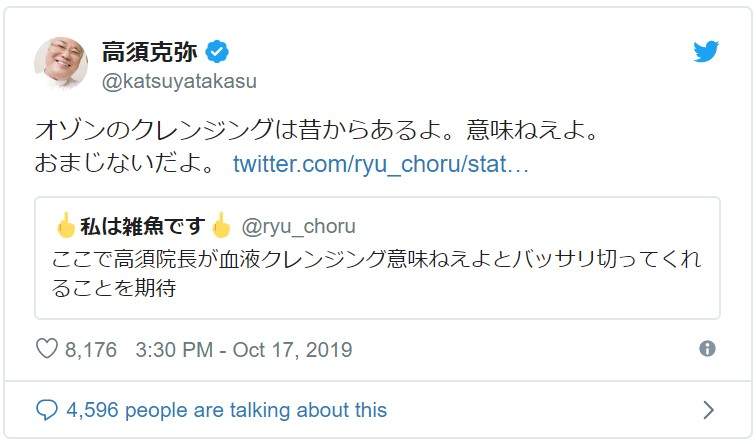Click the emoji before 私は雑魚です
This screenshot has height=444, width=756.
click(x=65, y=226)
